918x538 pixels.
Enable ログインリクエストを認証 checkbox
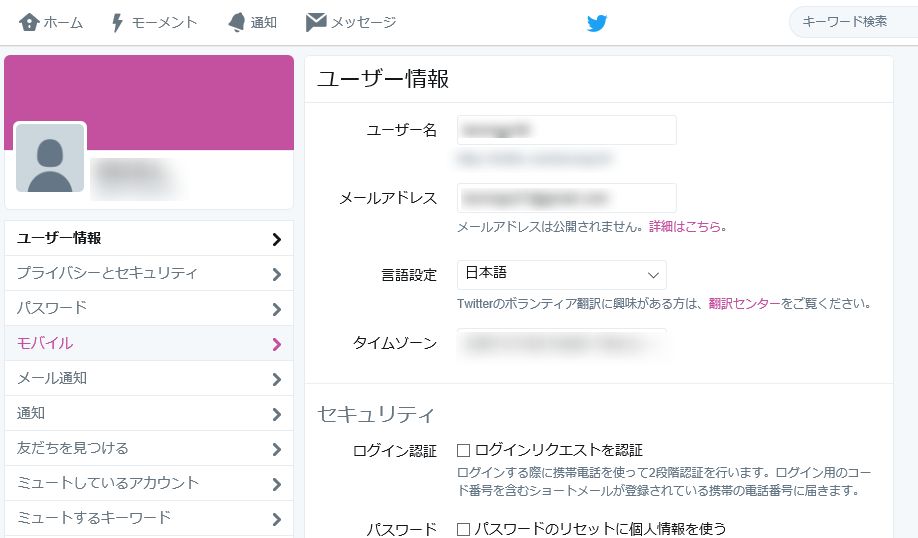click(464, 450)
